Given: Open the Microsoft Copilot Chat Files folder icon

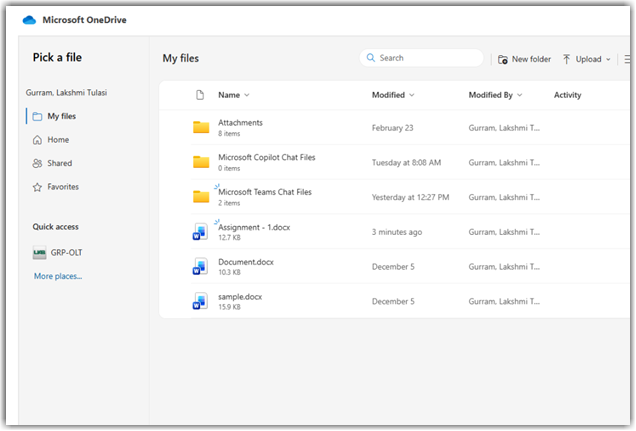Looking at the screenshot, I should (201, 162).
